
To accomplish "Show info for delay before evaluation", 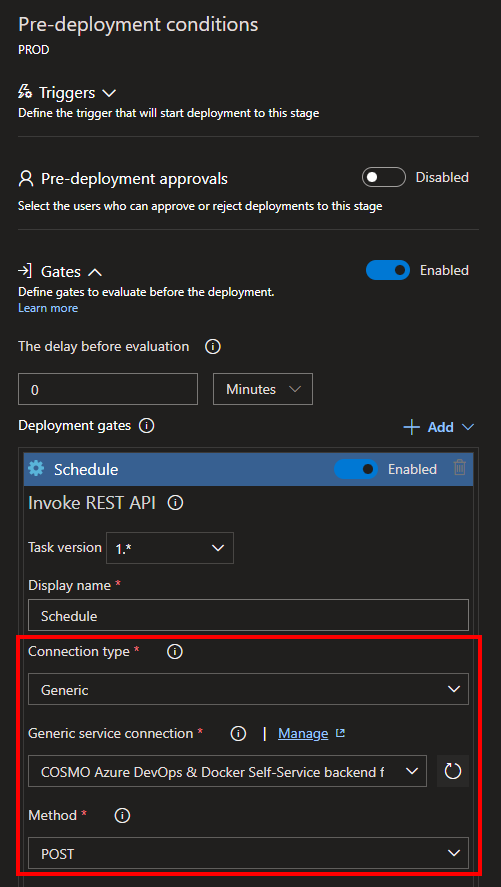I will 213,346.
